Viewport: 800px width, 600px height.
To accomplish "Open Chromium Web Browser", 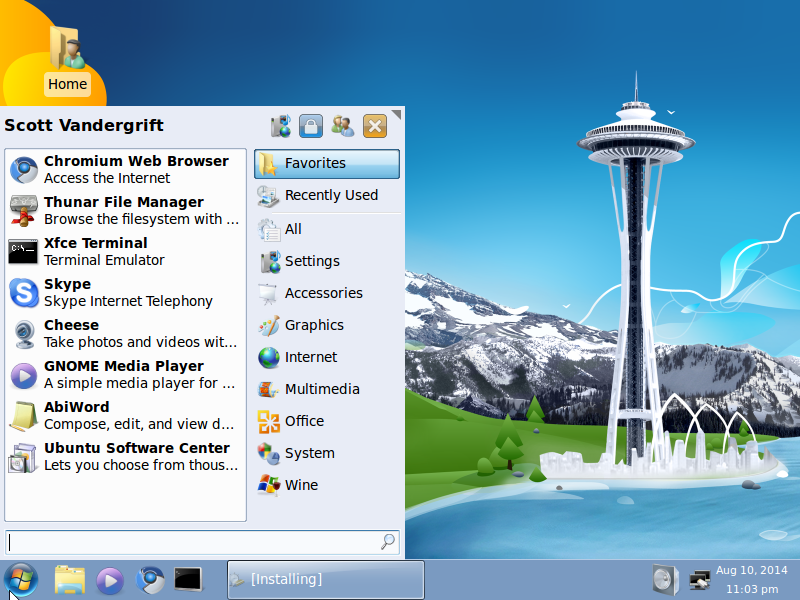I will (120, 168).
